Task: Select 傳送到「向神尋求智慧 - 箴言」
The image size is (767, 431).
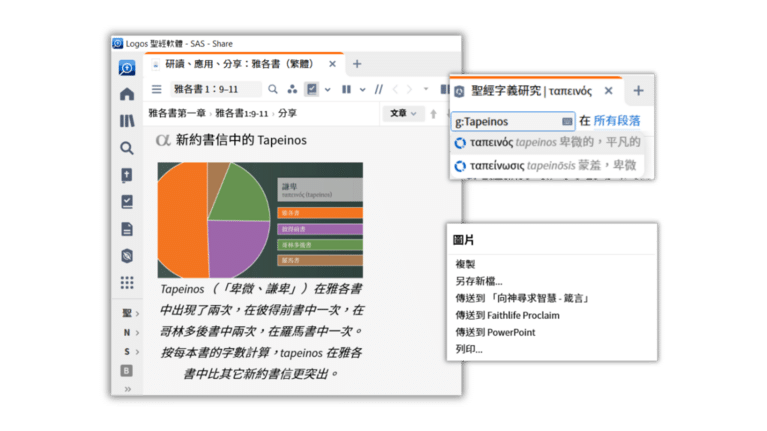Action: pos(522,298)
